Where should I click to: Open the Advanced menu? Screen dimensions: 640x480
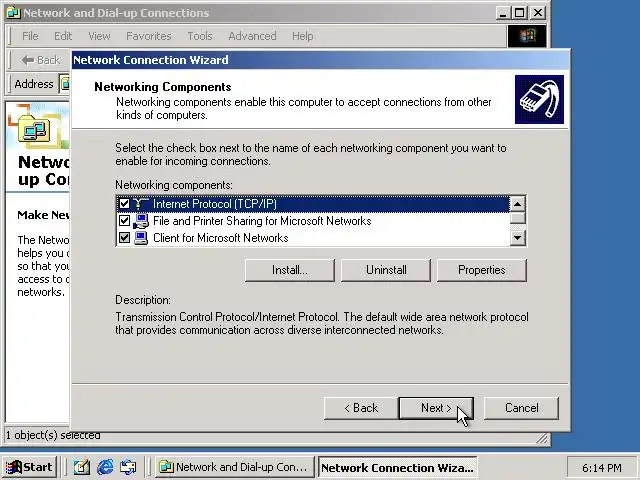(252, 36)
